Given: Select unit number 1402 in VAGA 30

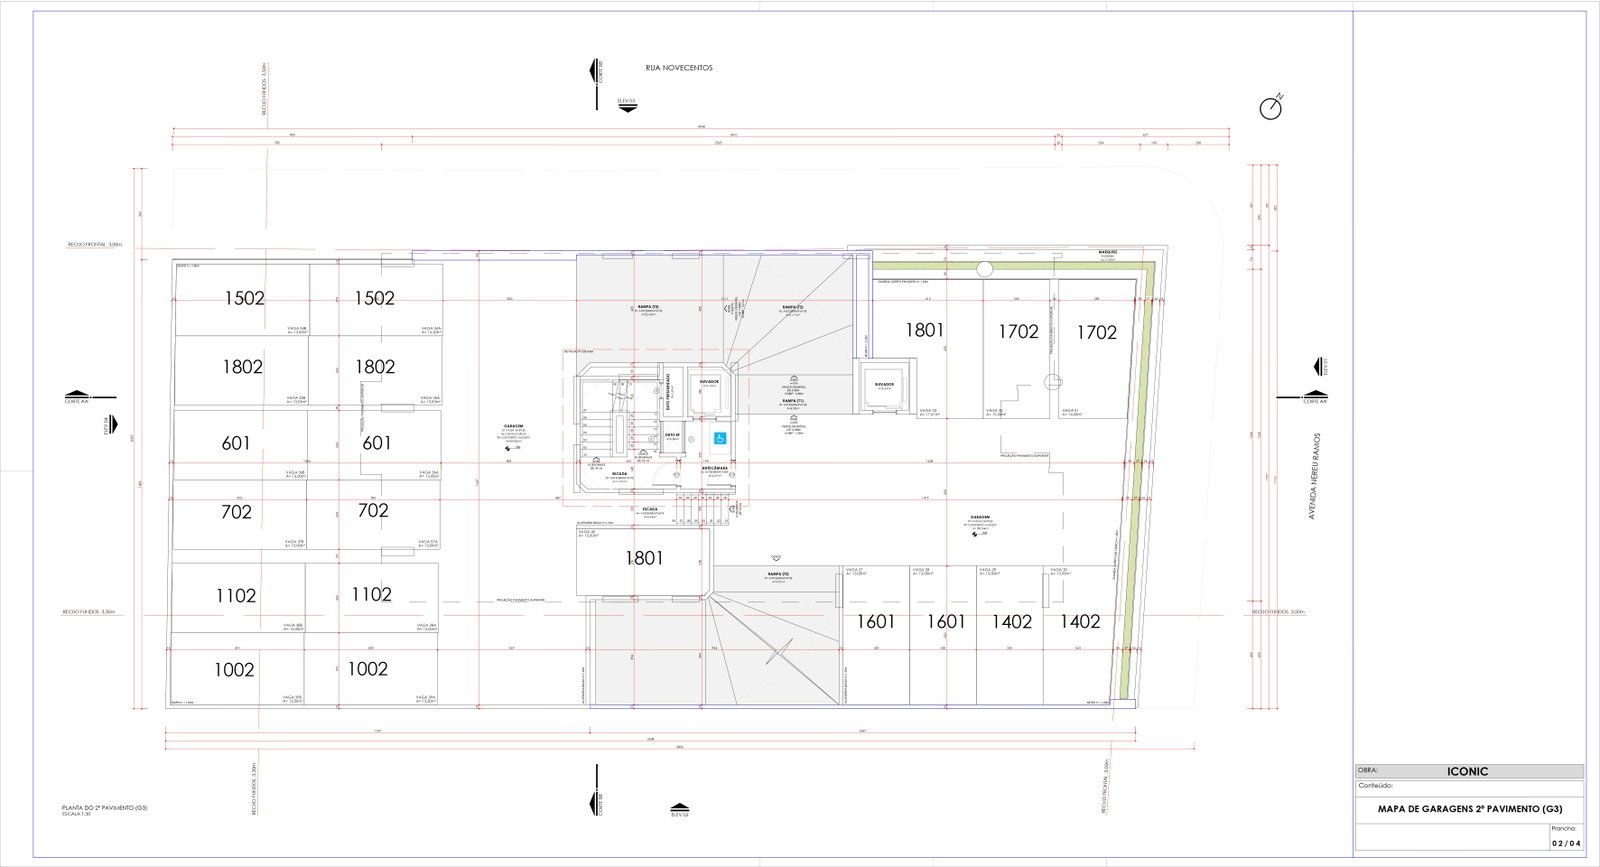Looking at the screenshot, I should pyautogui.click(x=1080, y=621).
